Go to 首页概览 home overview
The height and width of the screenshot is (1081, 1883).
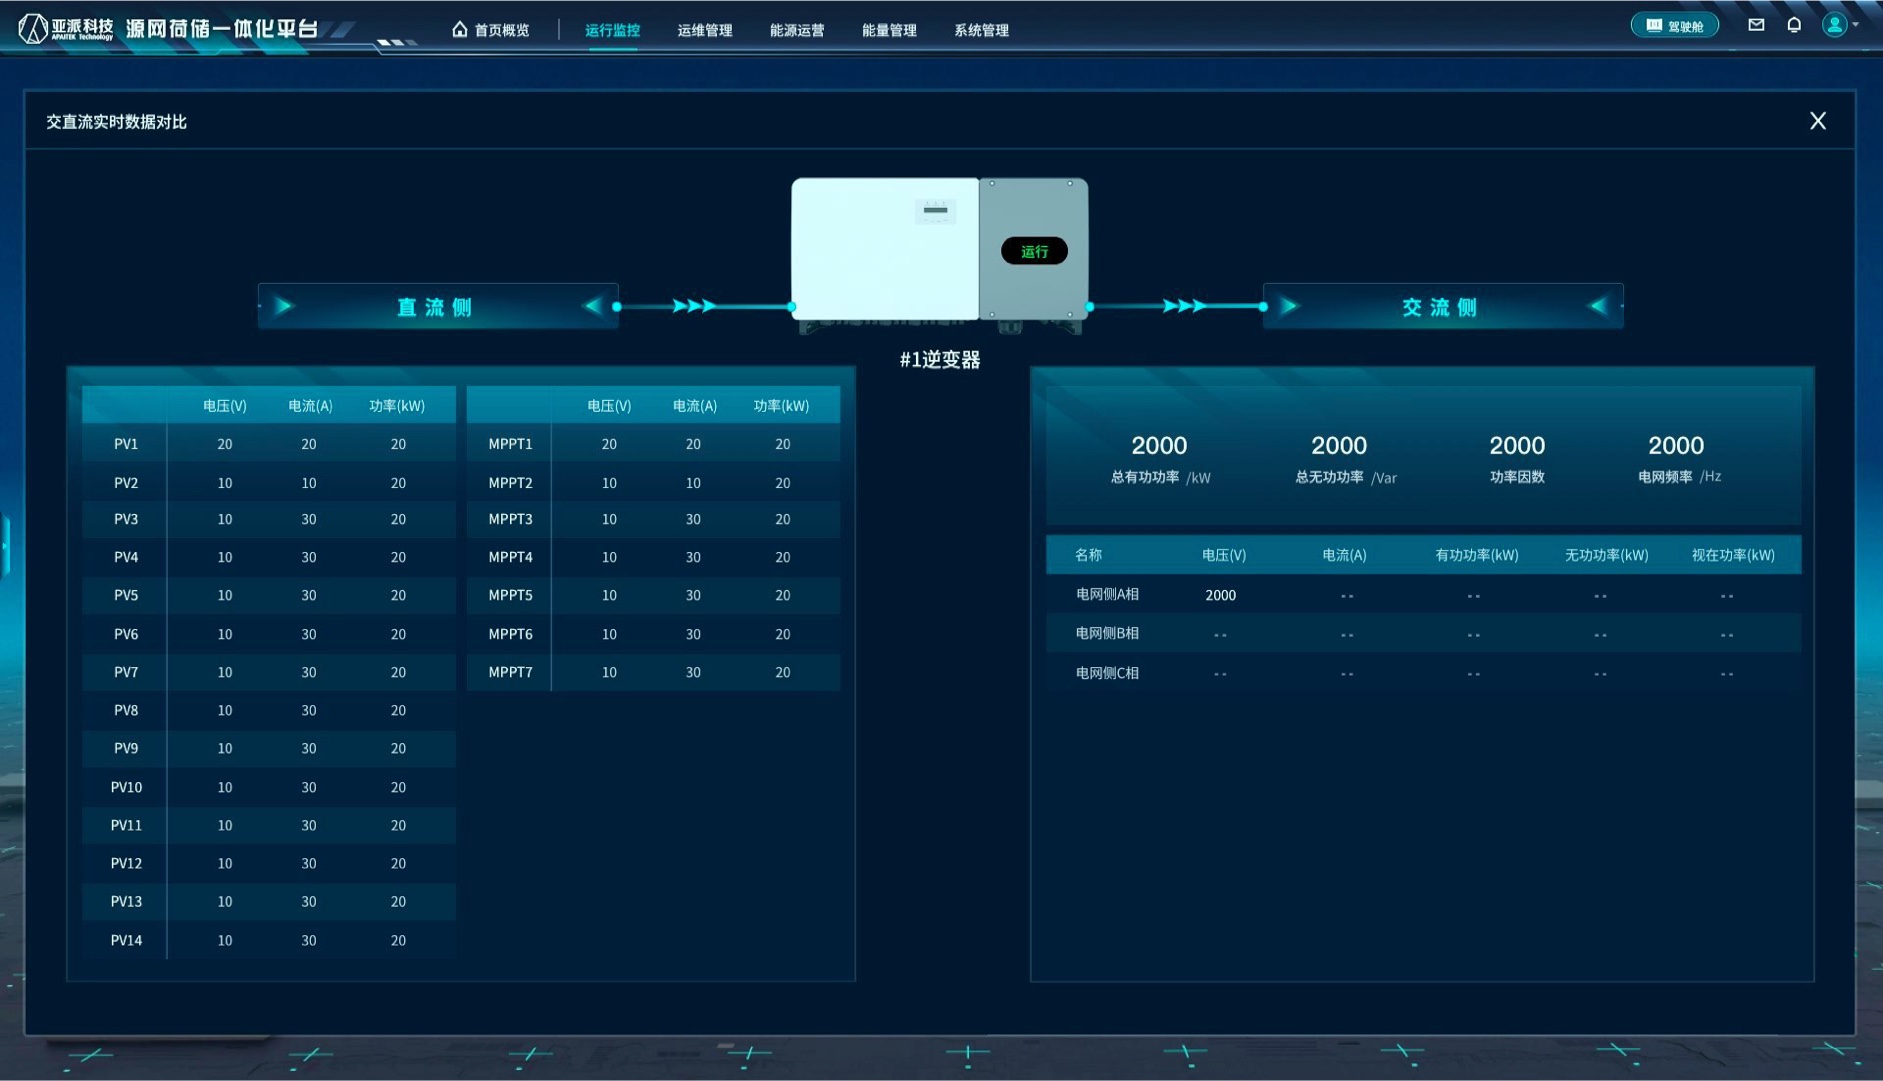(491, 30)
